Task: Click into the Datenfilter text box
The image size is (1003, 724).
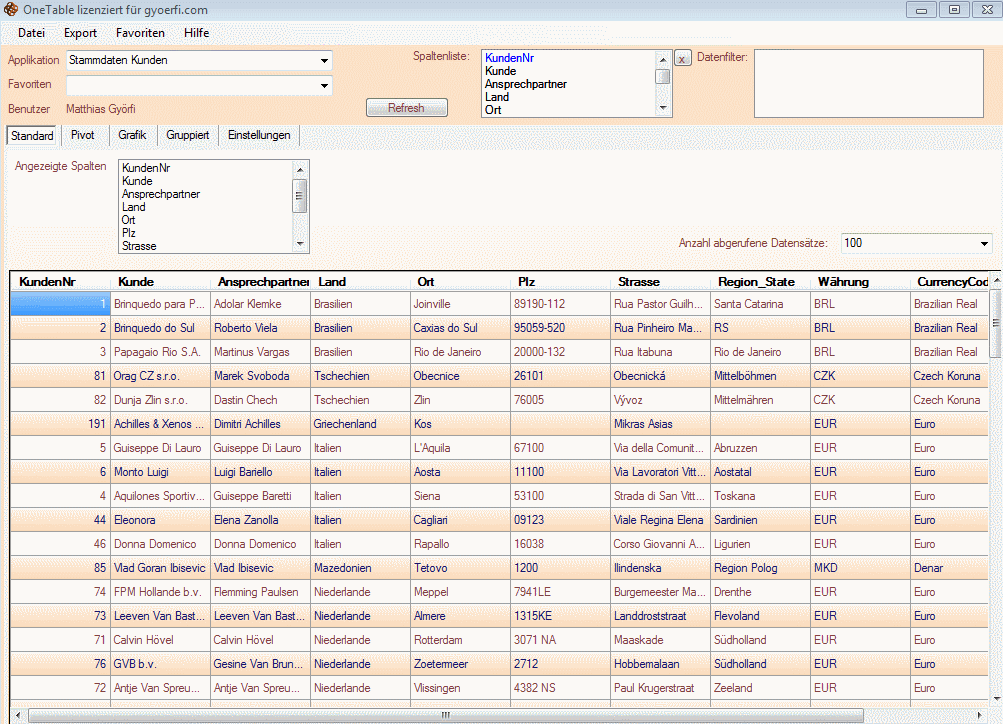Action: tap(867, 84)
